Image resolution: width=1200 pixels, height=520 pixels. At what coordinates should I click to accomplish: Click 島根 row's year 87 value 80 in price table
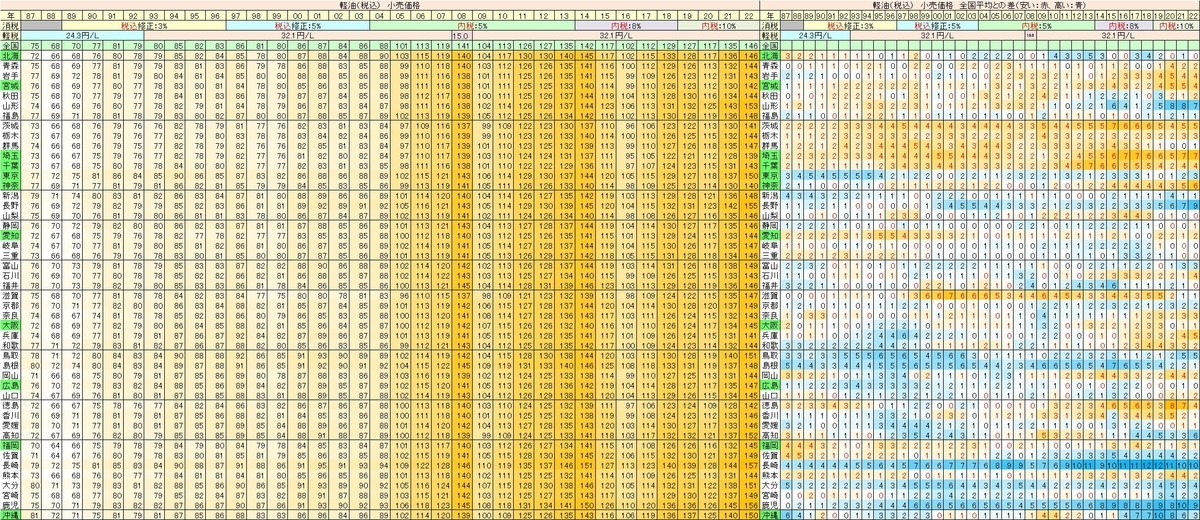[x=33, y=364]
